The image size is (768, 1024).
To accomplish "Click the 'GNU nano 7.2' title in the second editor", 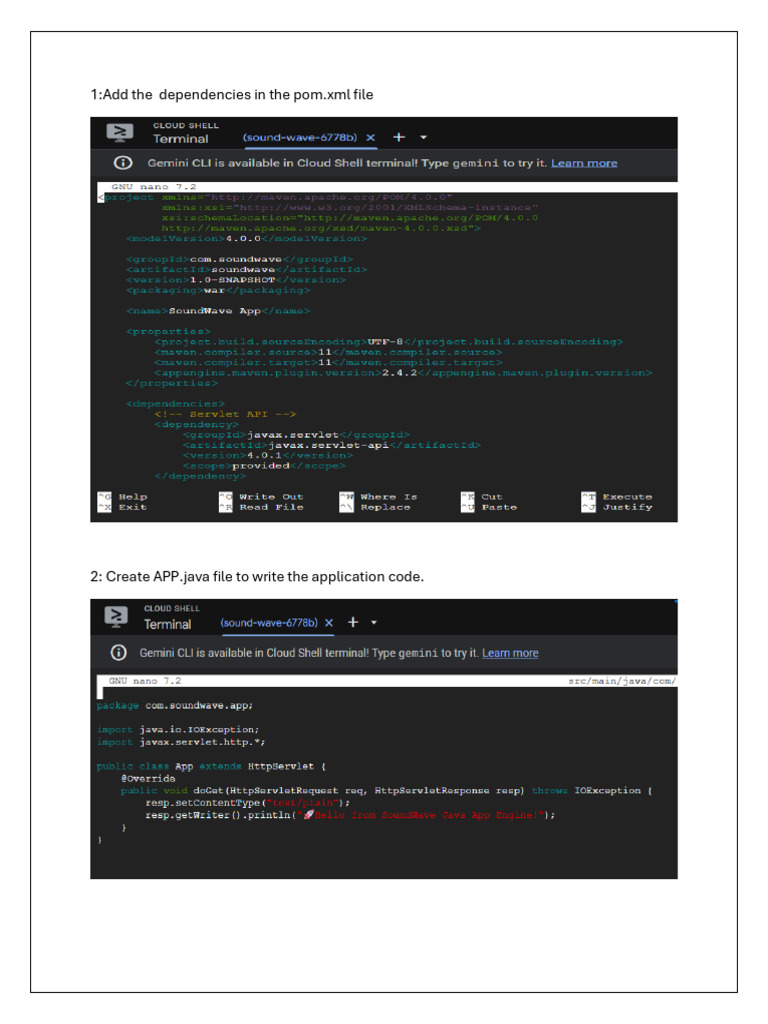I will 145,680.
